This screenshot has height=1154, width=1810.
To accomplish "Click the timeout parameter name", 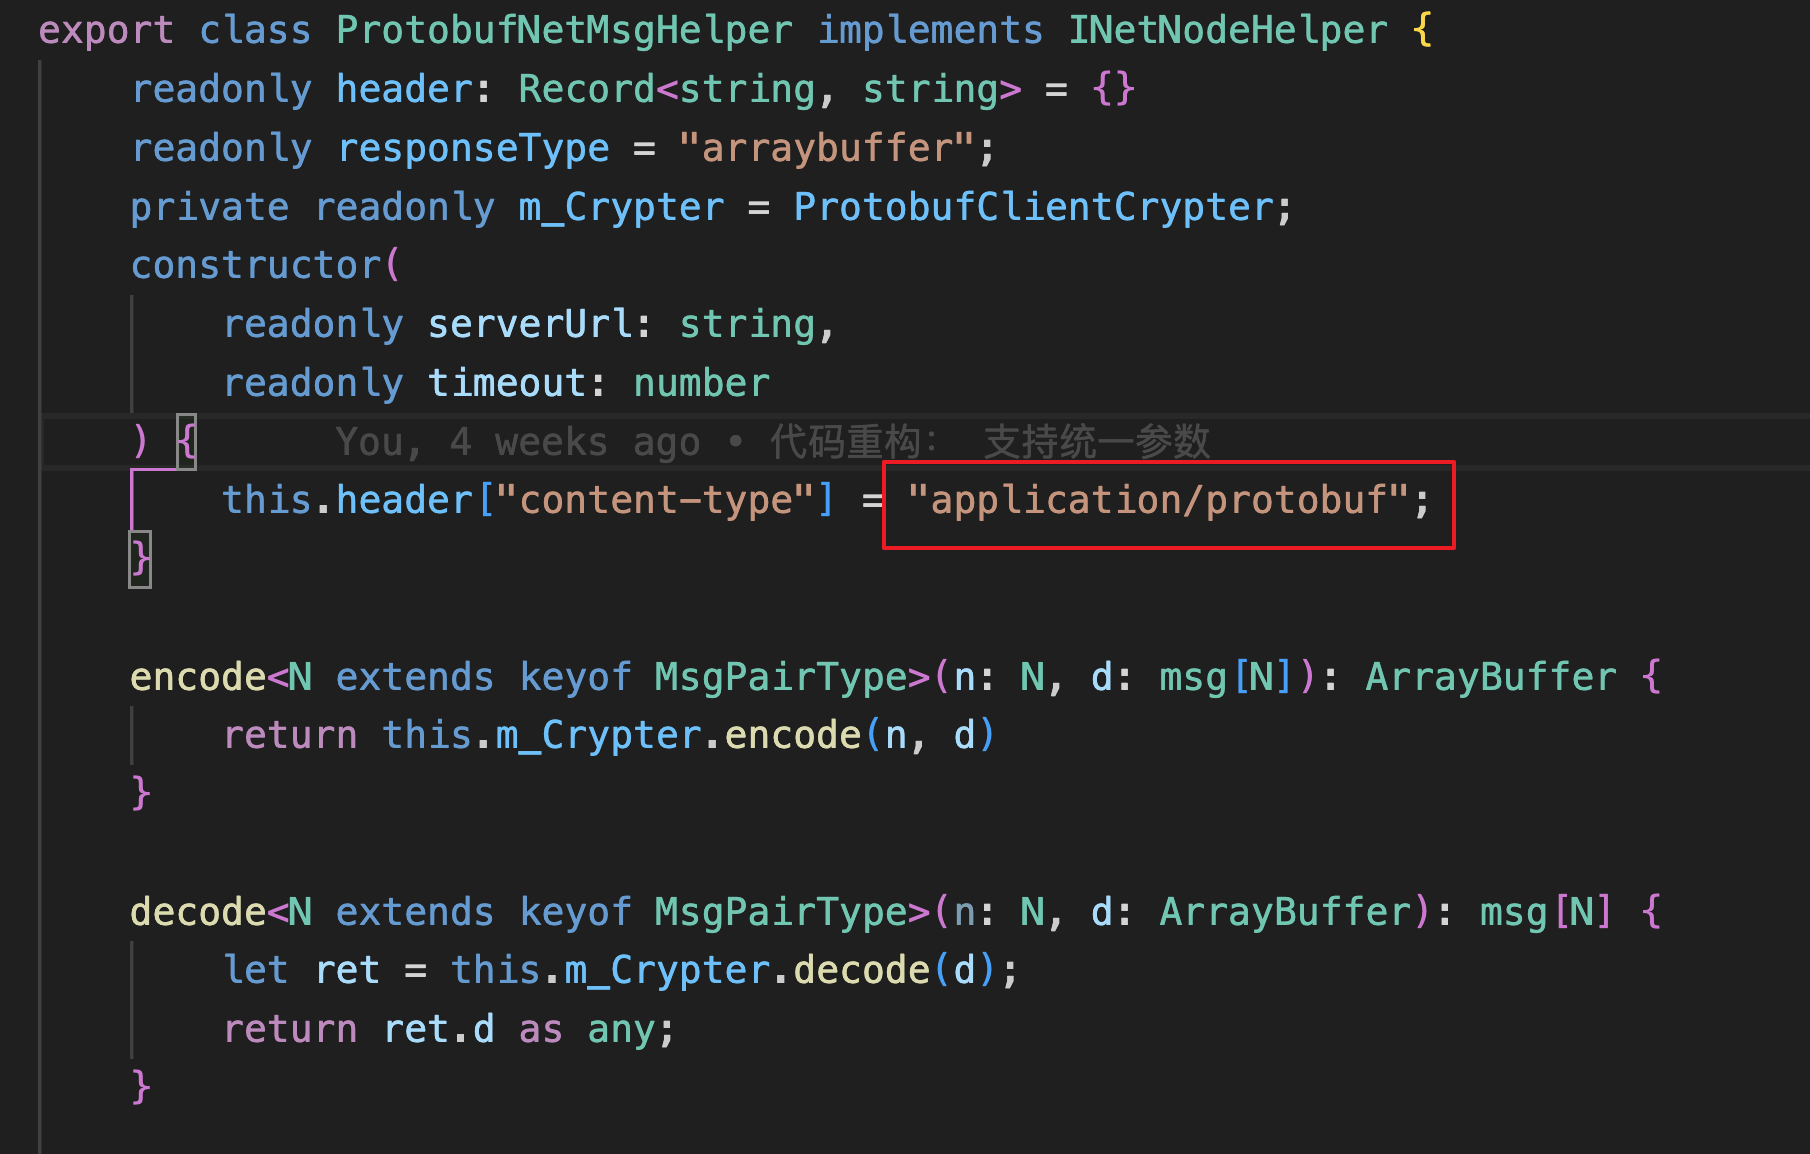I will 507,383.
